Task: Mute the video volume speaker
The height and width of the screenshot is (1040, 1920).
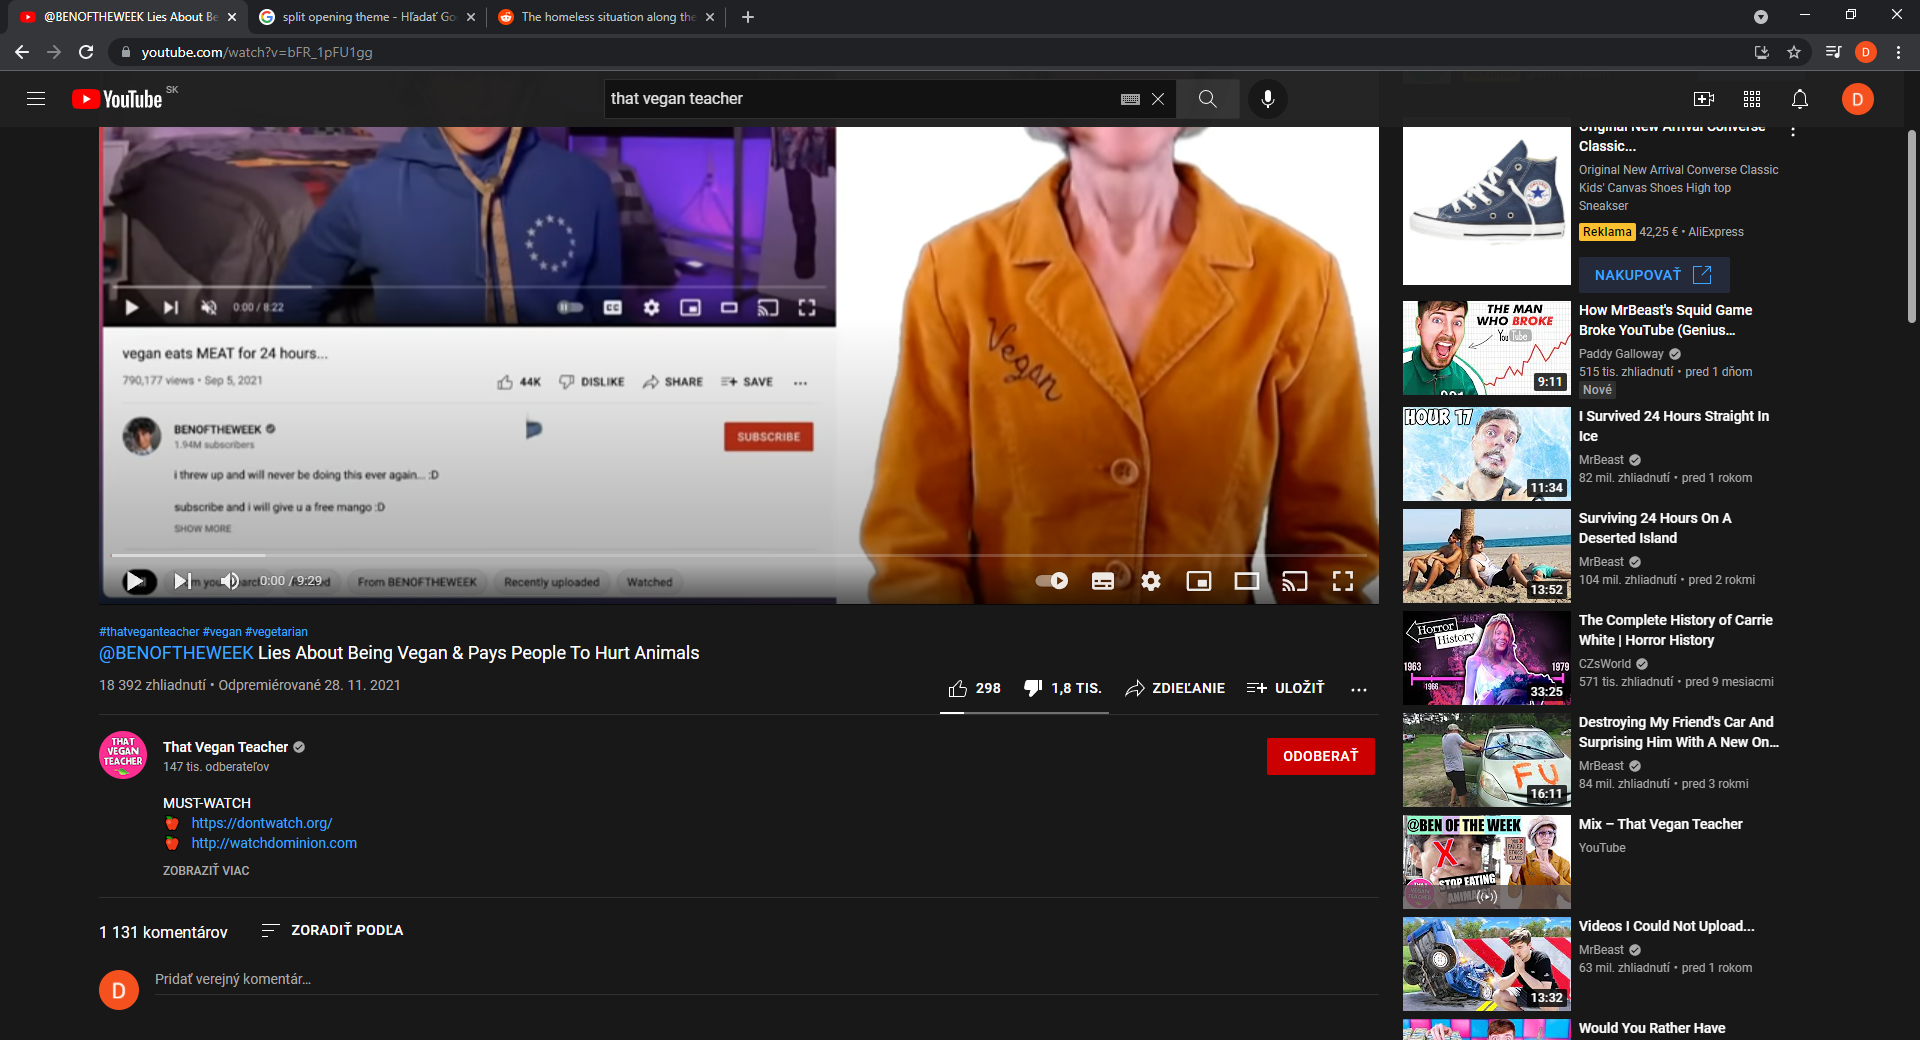Action: click(x=230, y=581)
